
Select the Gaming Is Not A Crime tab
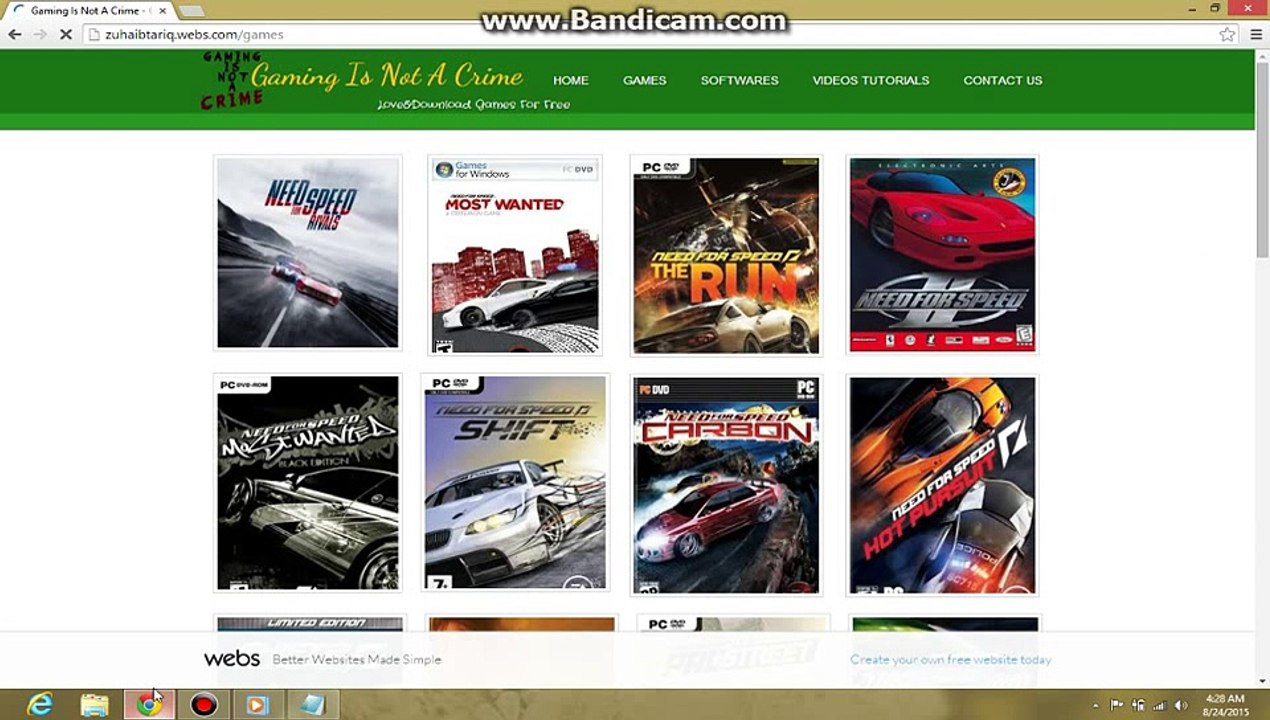[88, 10]
